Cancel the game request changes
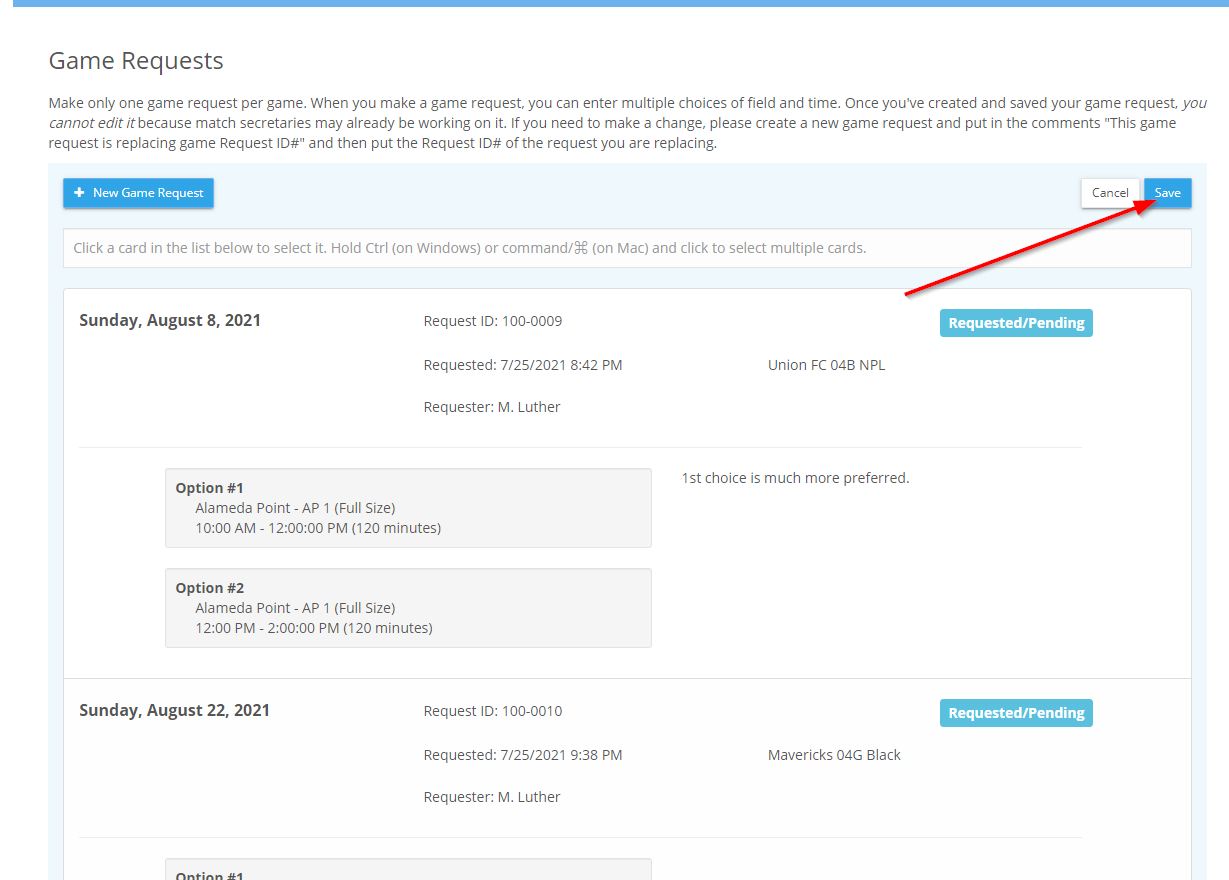This screenshot has width=1229, height=880. tap(1110, 193)
